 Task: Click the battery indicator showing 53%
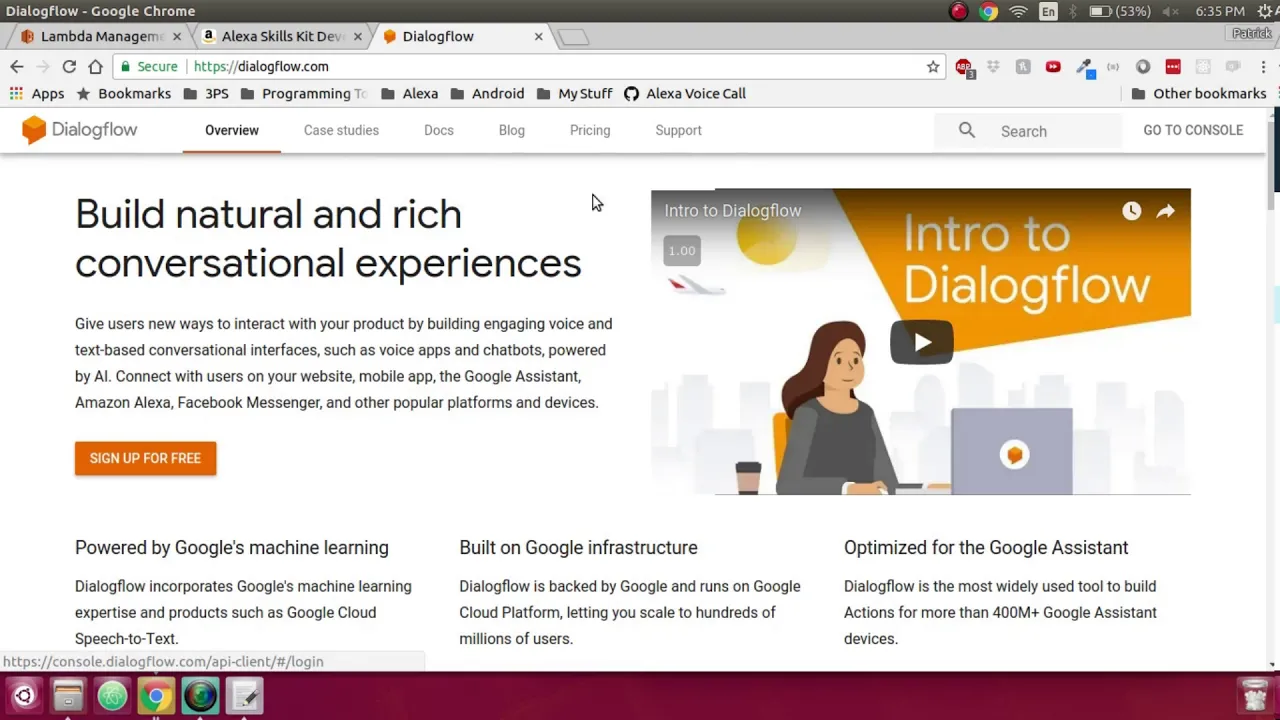[x=1120, y=11]
